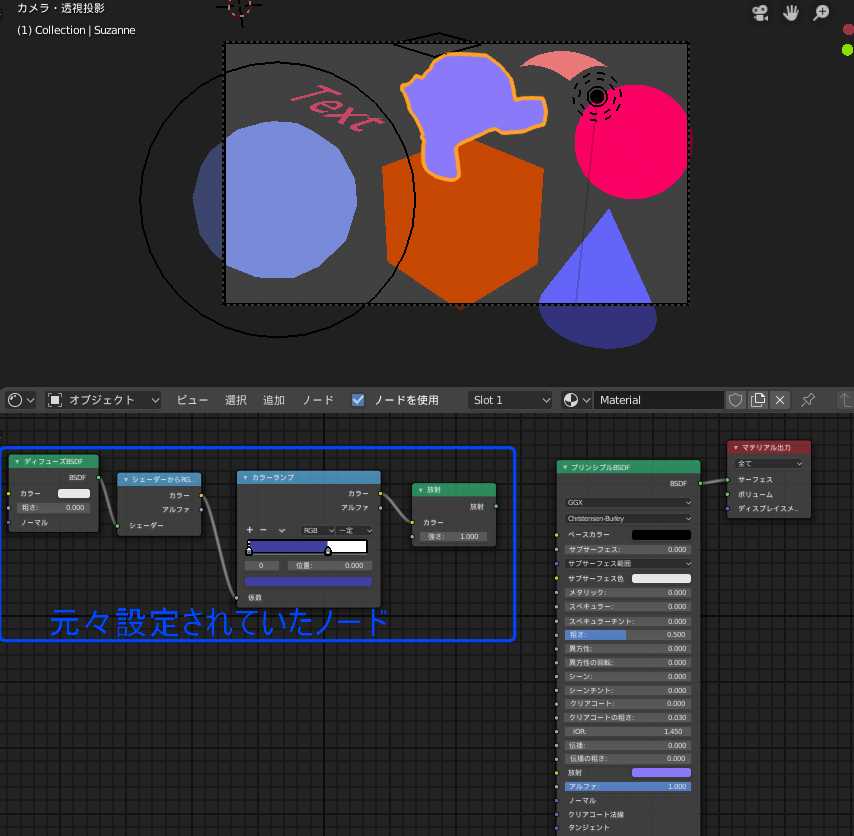Open the GGX distribution dropdown

pos(629,502)
